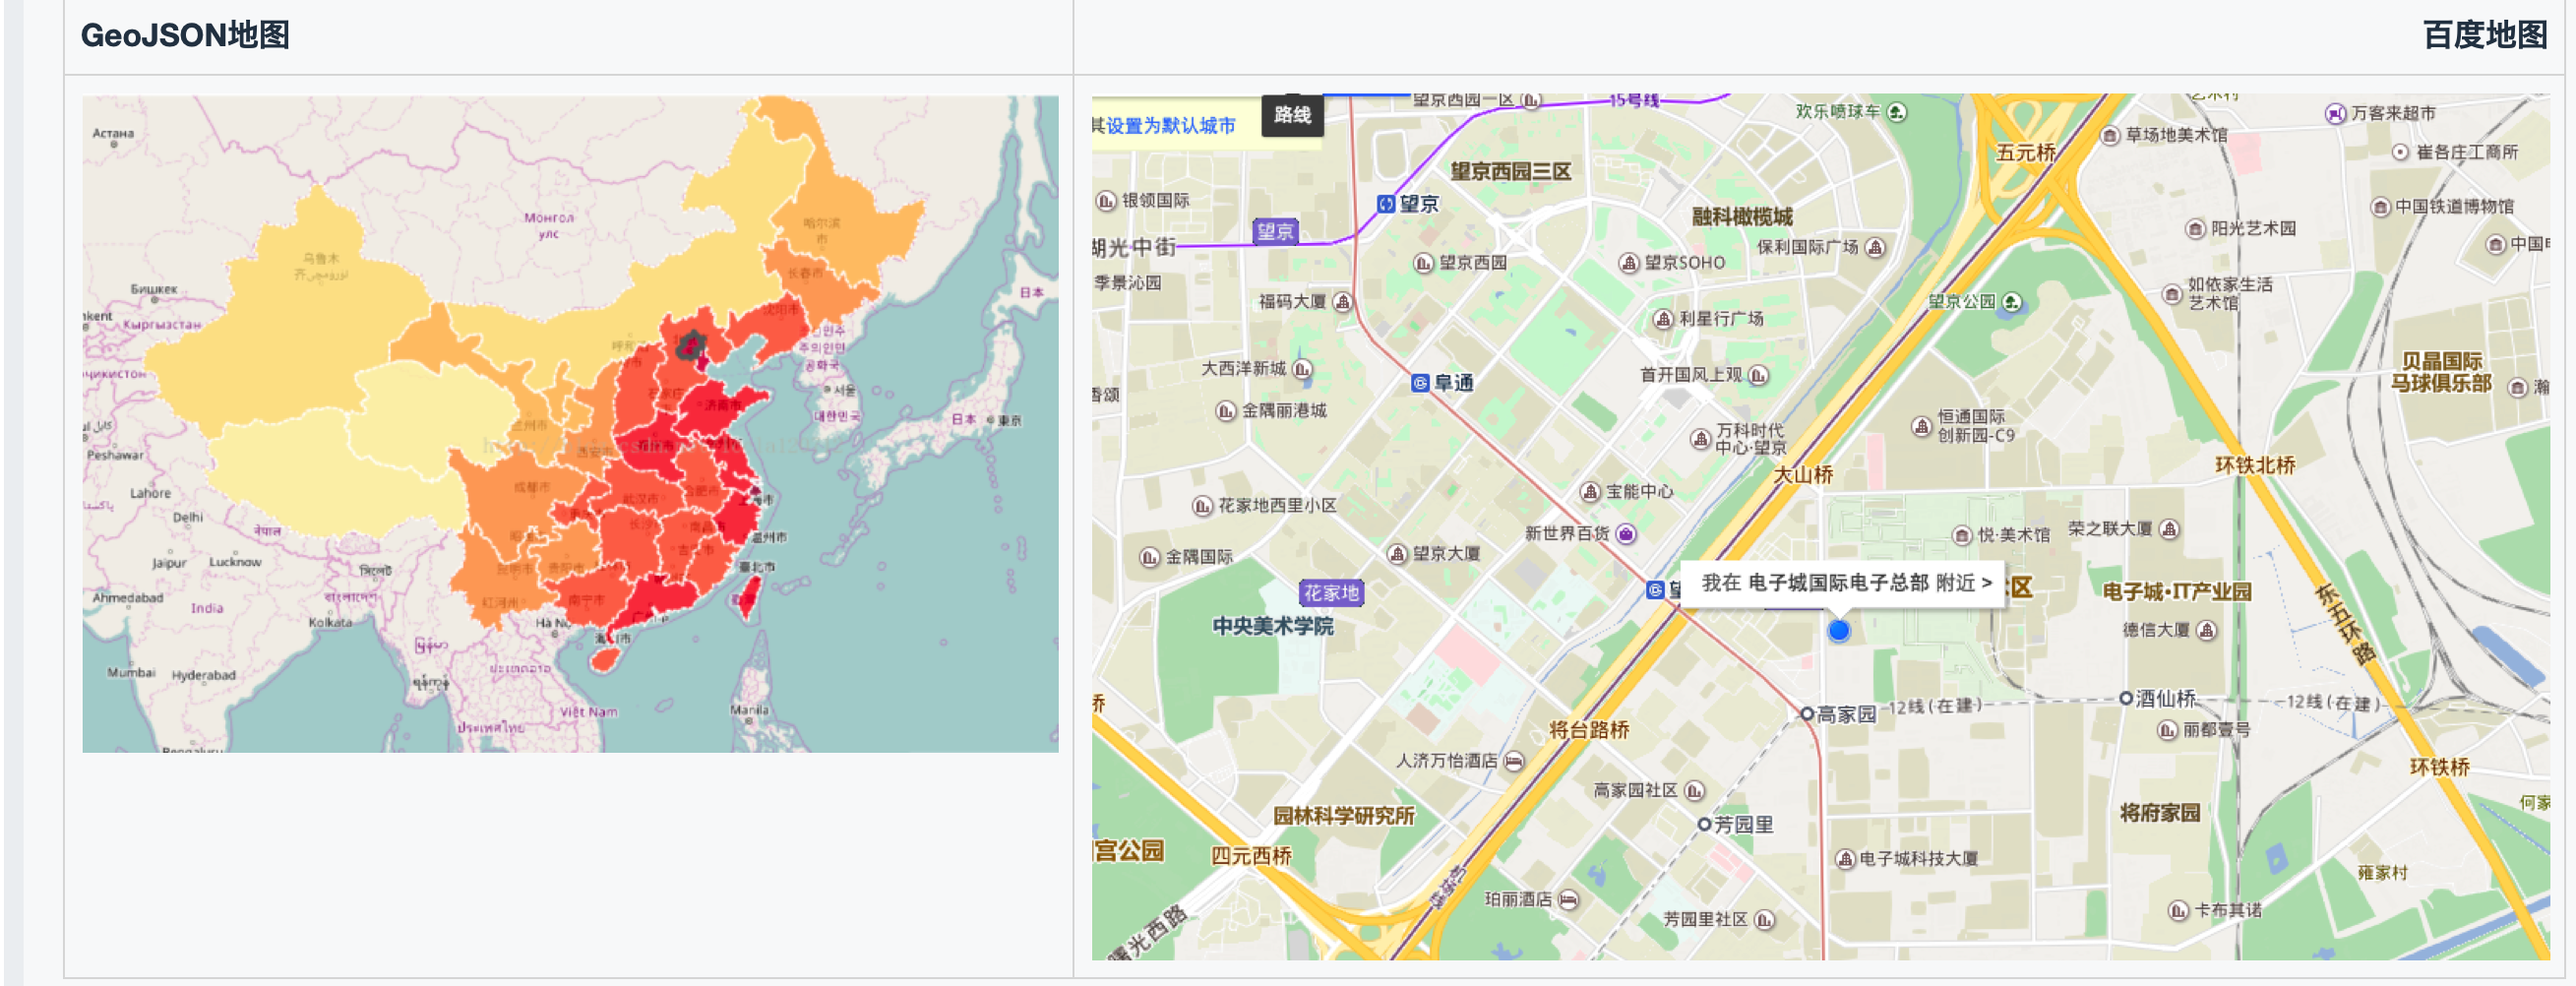Click the 银领国际 building icon
Image resolution: width=2576 pixels, height=986 pixels.
pyautogui.click(x=1106, y=201)
